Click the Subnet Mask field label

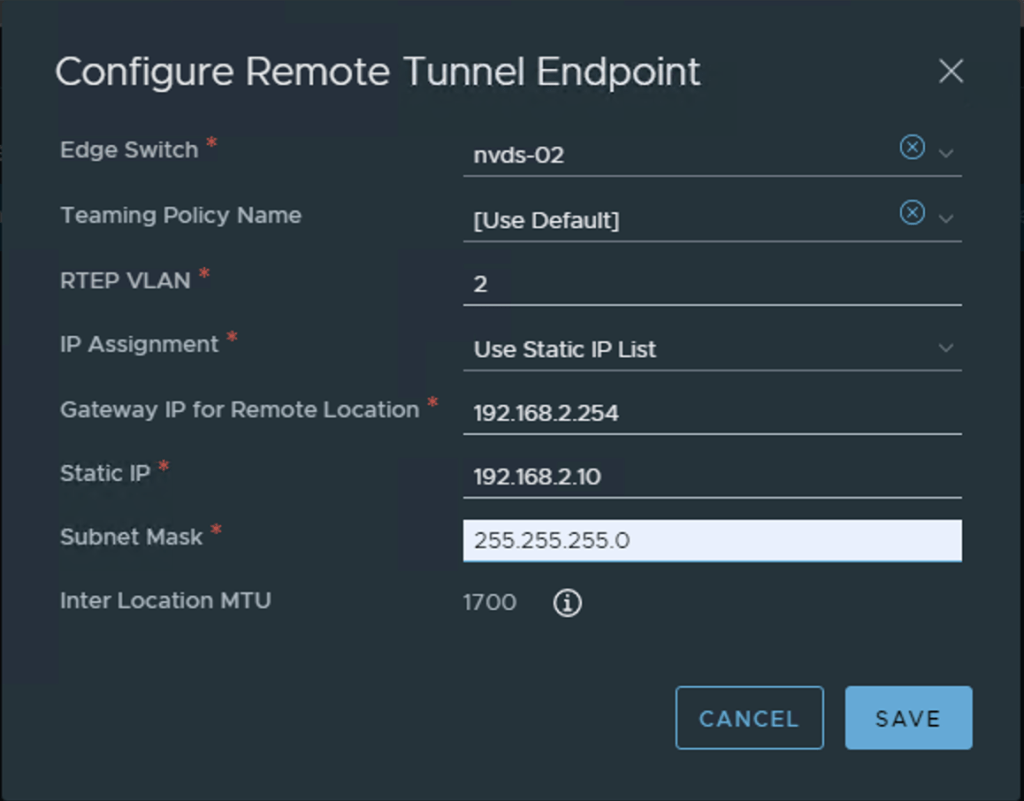point(131,537)
